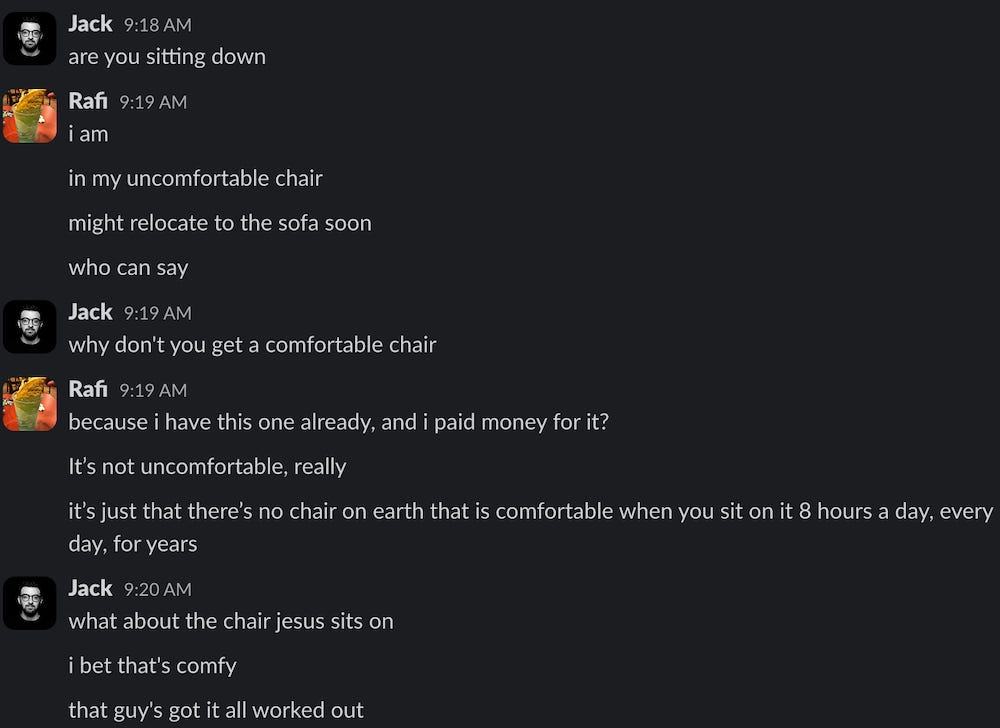Click the 'that guy's got it all worked out' message
The width and height of the screenshot is (1000, 728).
click(x=216, y=710)
